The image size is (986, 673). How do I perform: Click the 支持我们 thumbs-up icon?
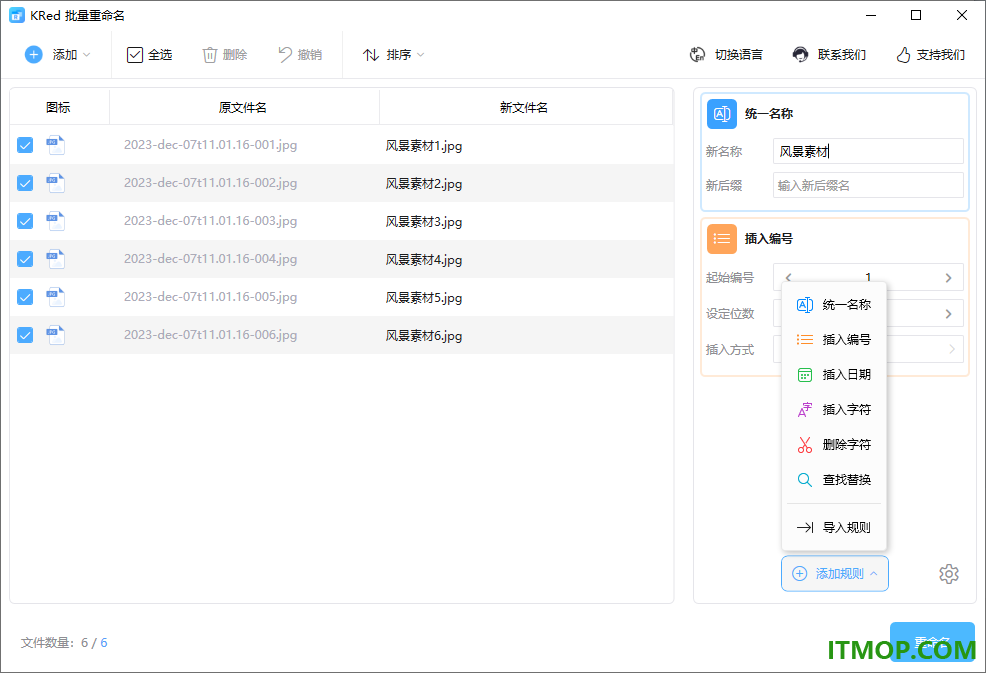pos(903,55)
